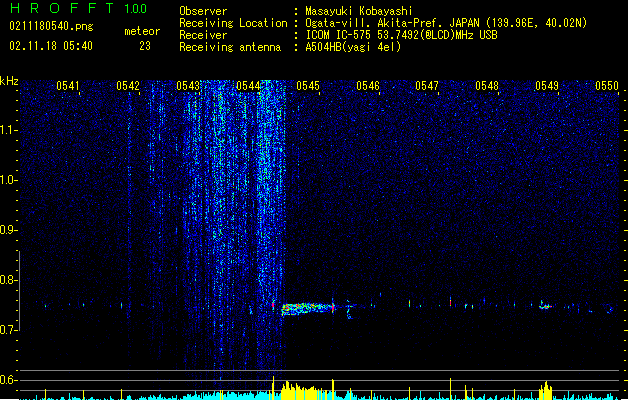The height and width of the screenshot is (400, 629).
Task: Click the 0550 time marker
Action: point(607,85)
